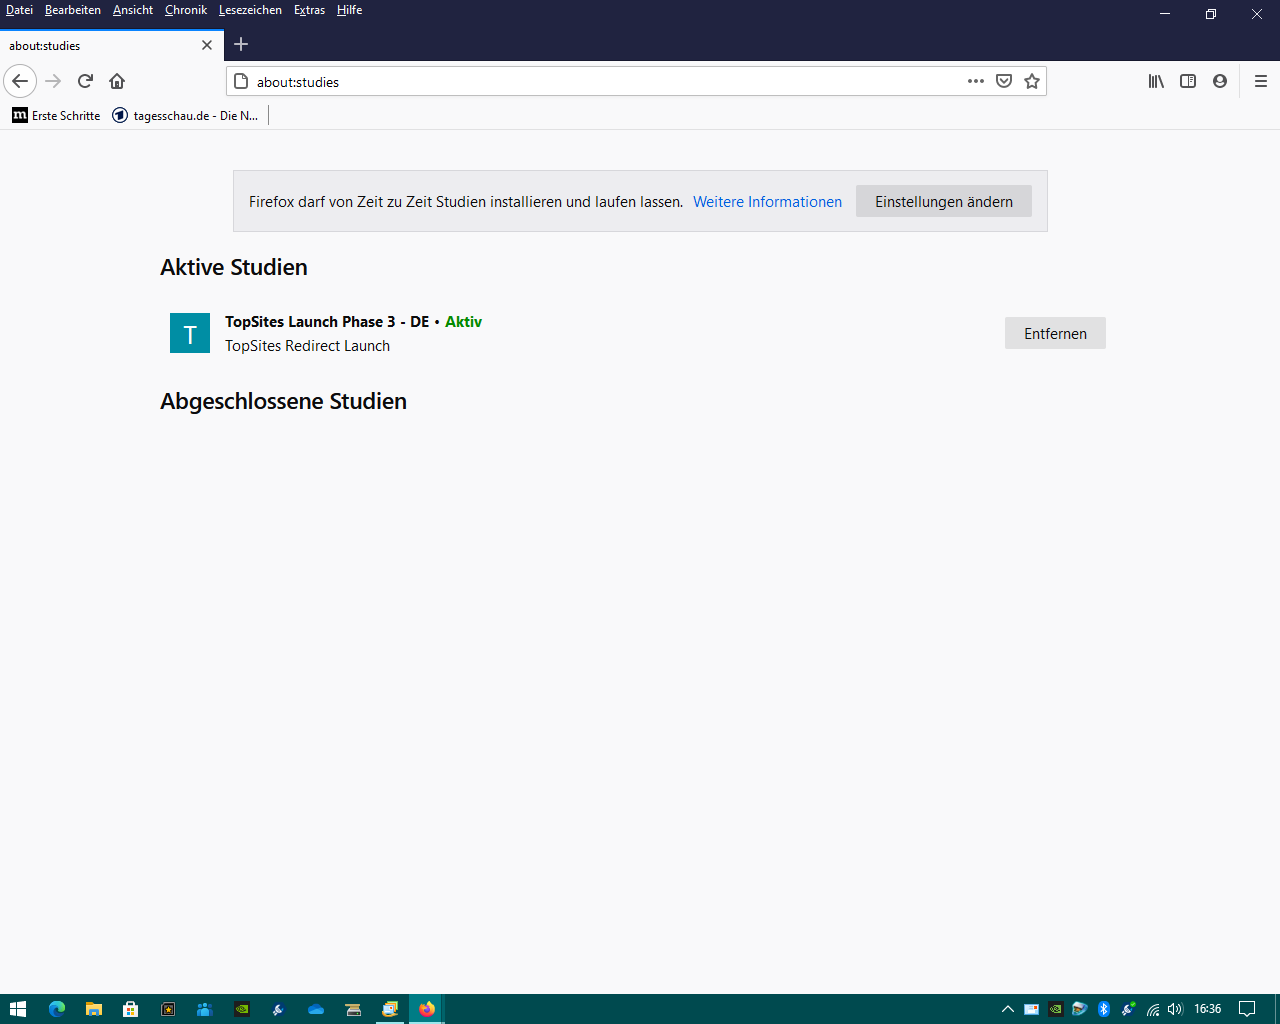Screen dimensions: 1280x1024
Task: Open the Extras menu
Action: coord(309,10)
